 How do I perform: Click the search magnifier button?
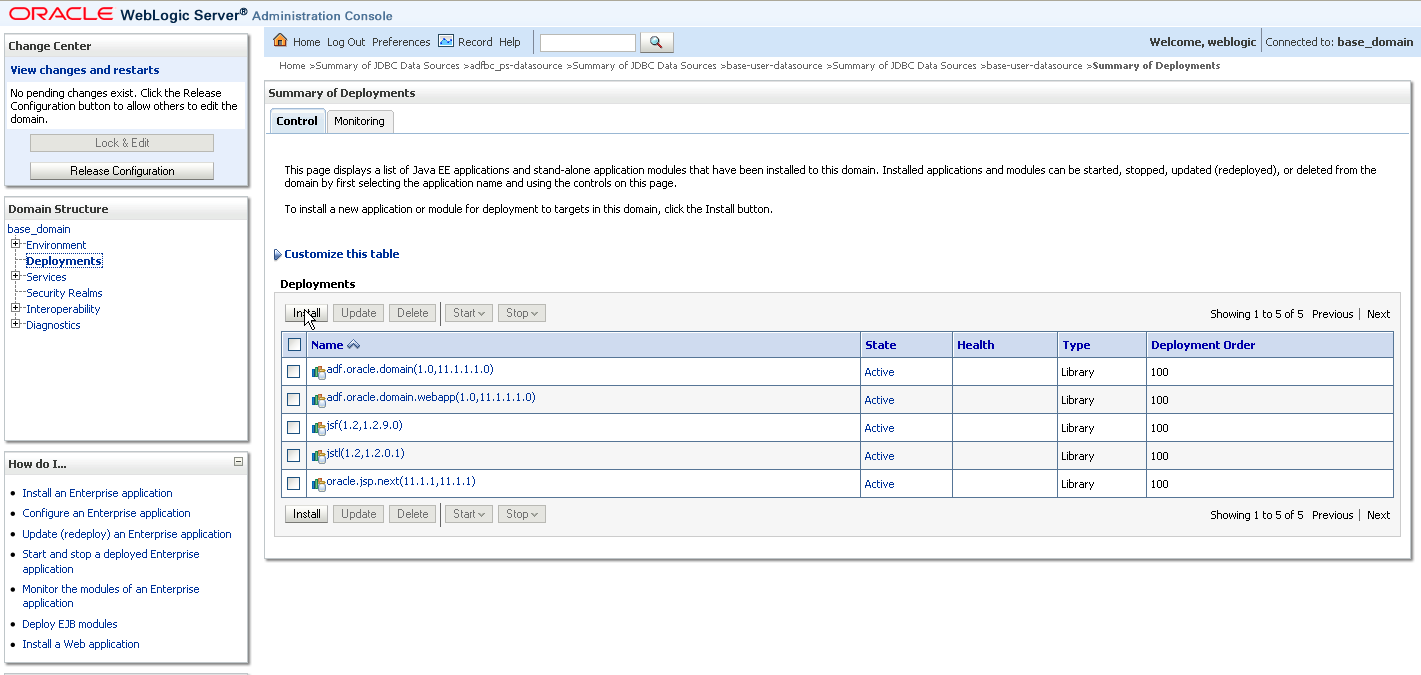(656, 42)
